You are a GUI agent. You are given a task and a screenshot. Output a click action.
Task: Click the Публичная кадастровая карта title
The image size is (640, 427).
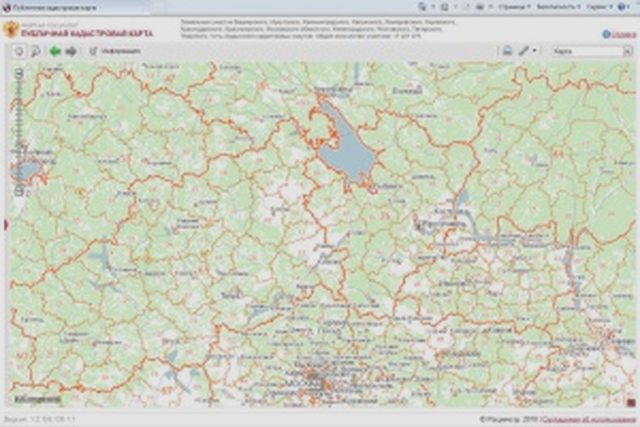point(87,33)
